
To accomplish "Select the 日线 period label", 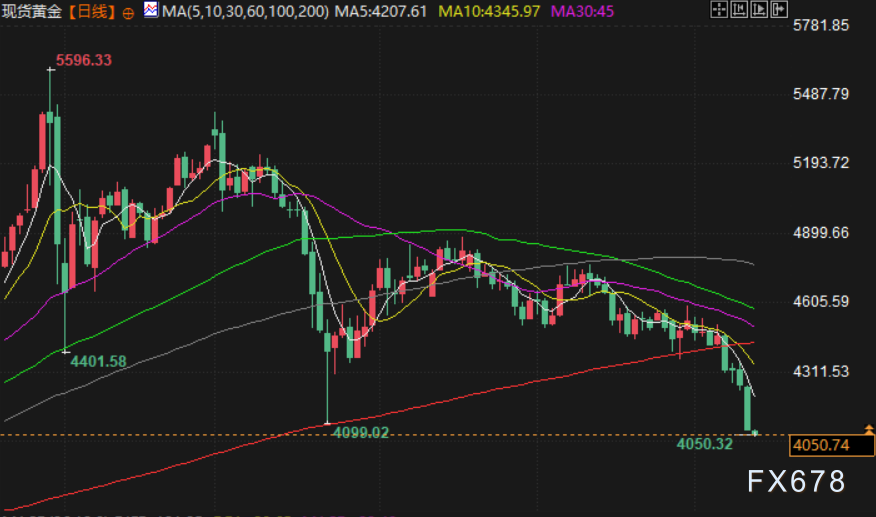I will [92, 11].
